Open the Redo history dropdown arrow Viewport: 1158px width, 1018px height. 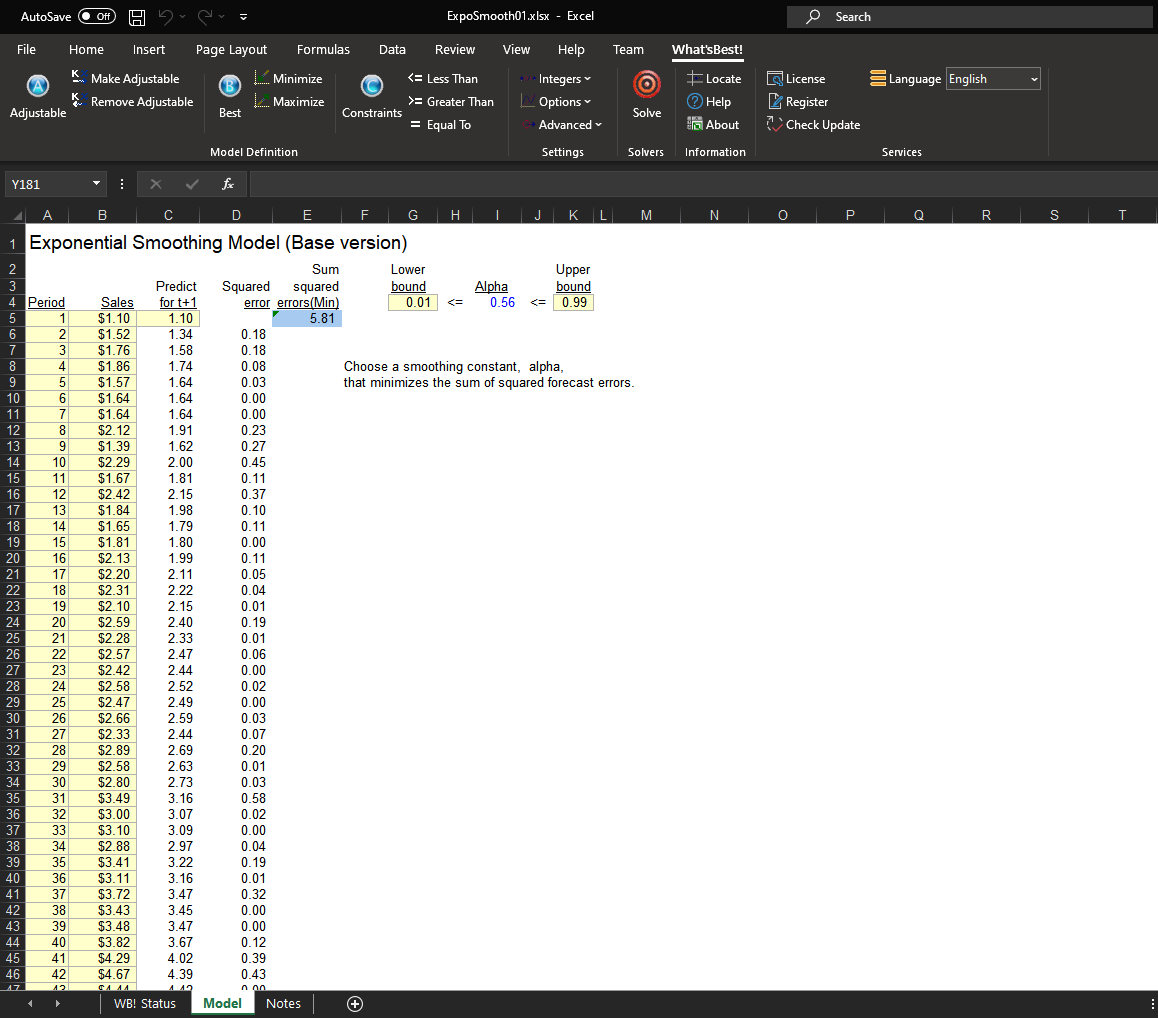click(x=222, y=16)
